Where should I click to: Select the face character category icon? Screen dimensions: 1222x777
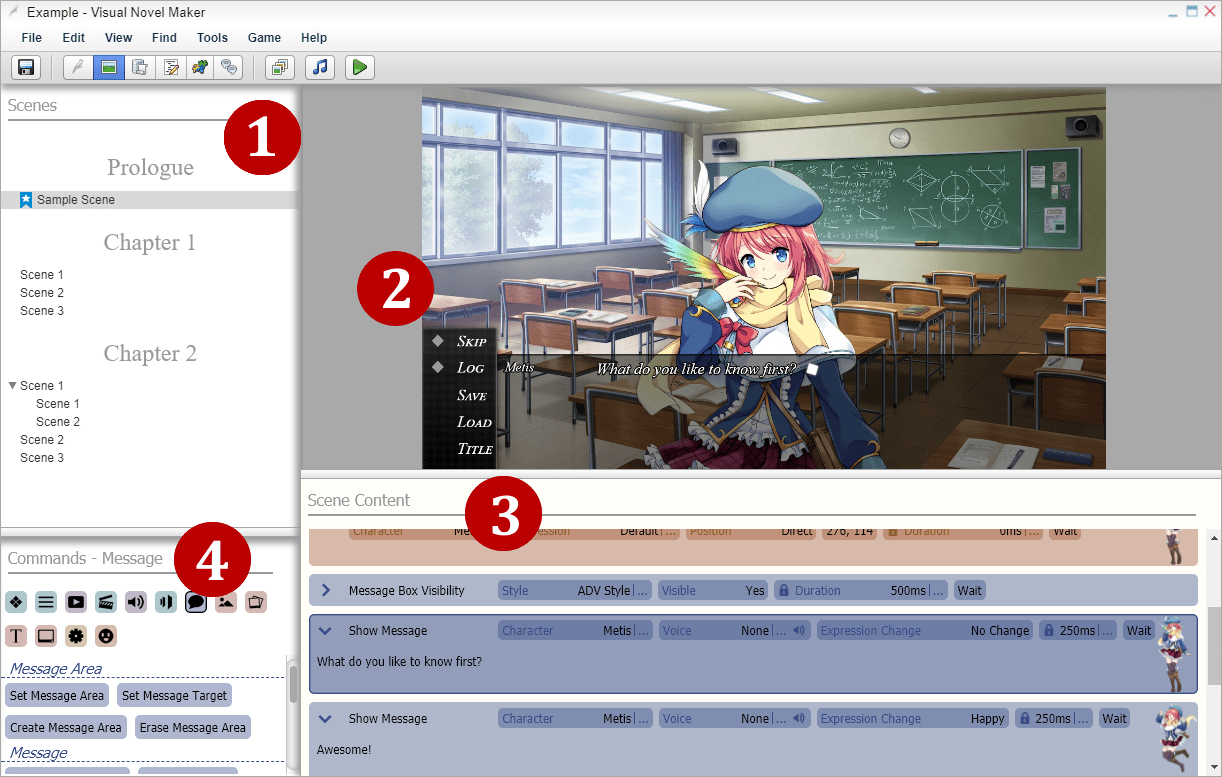point(106,635)
